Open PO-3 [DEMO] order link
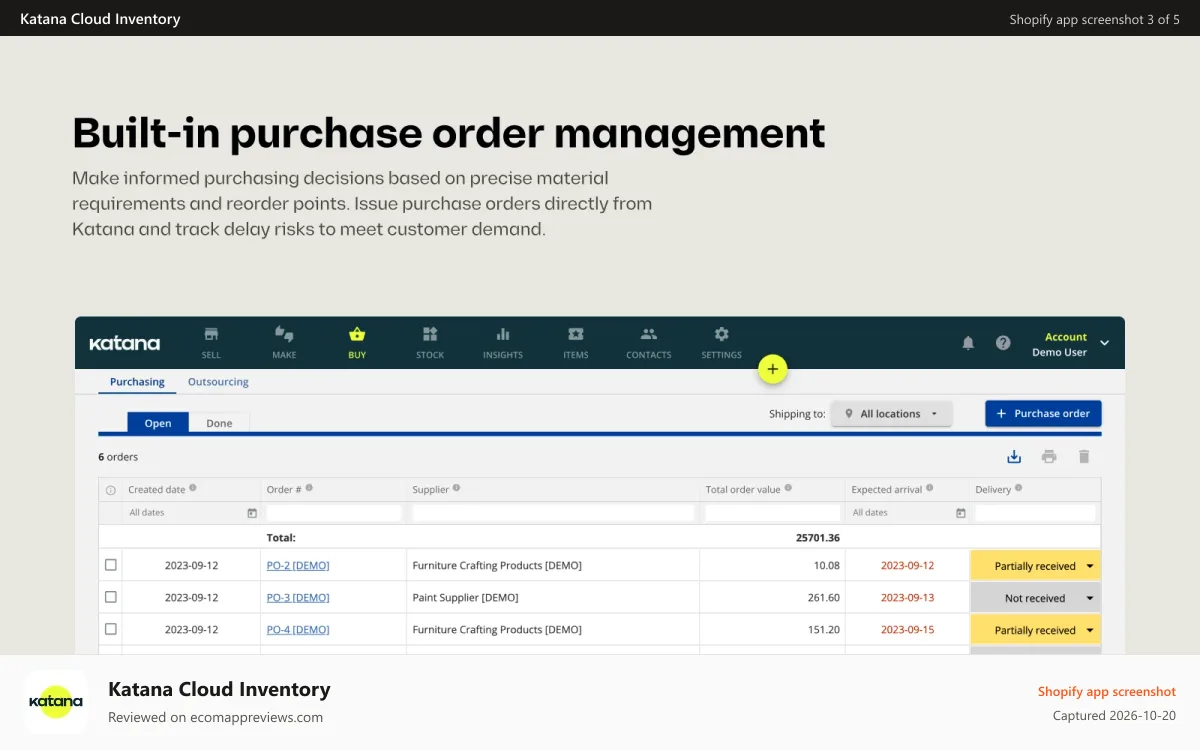Image resolution: width=1200 pixels, height=750 pixels. point(298,598)
